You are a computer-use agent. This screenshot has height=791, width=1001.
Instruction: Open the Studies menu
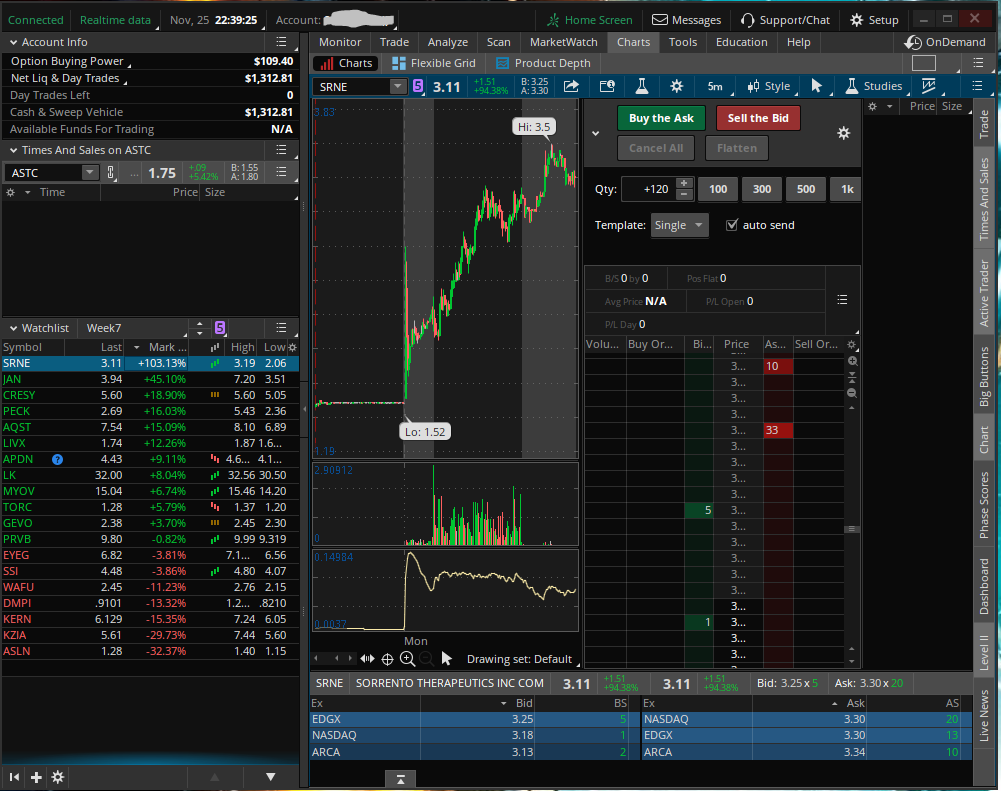click(873, 86)
